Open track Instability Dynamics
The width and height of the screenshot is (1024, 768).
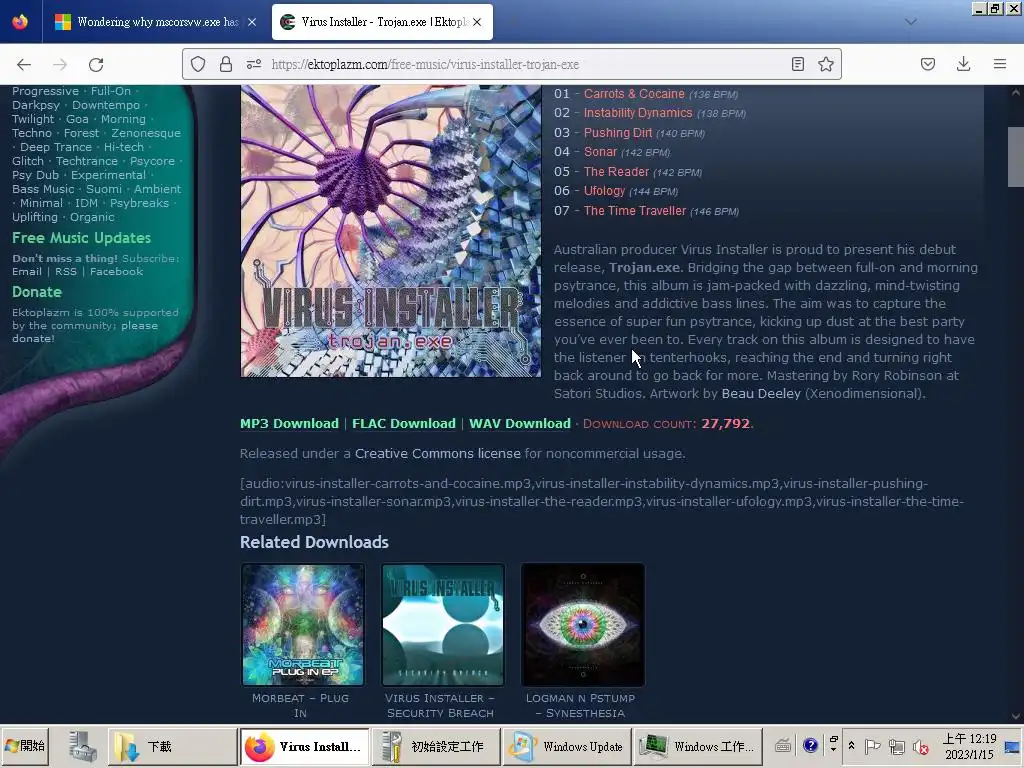638,113
